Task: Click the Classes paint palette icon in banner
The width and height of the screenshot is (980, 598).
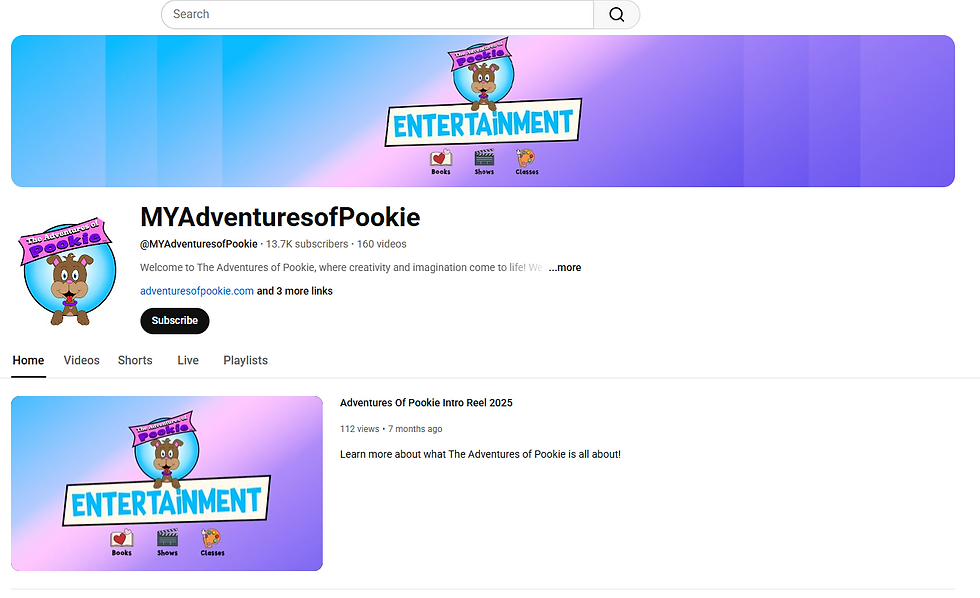Action: [526, 161]
